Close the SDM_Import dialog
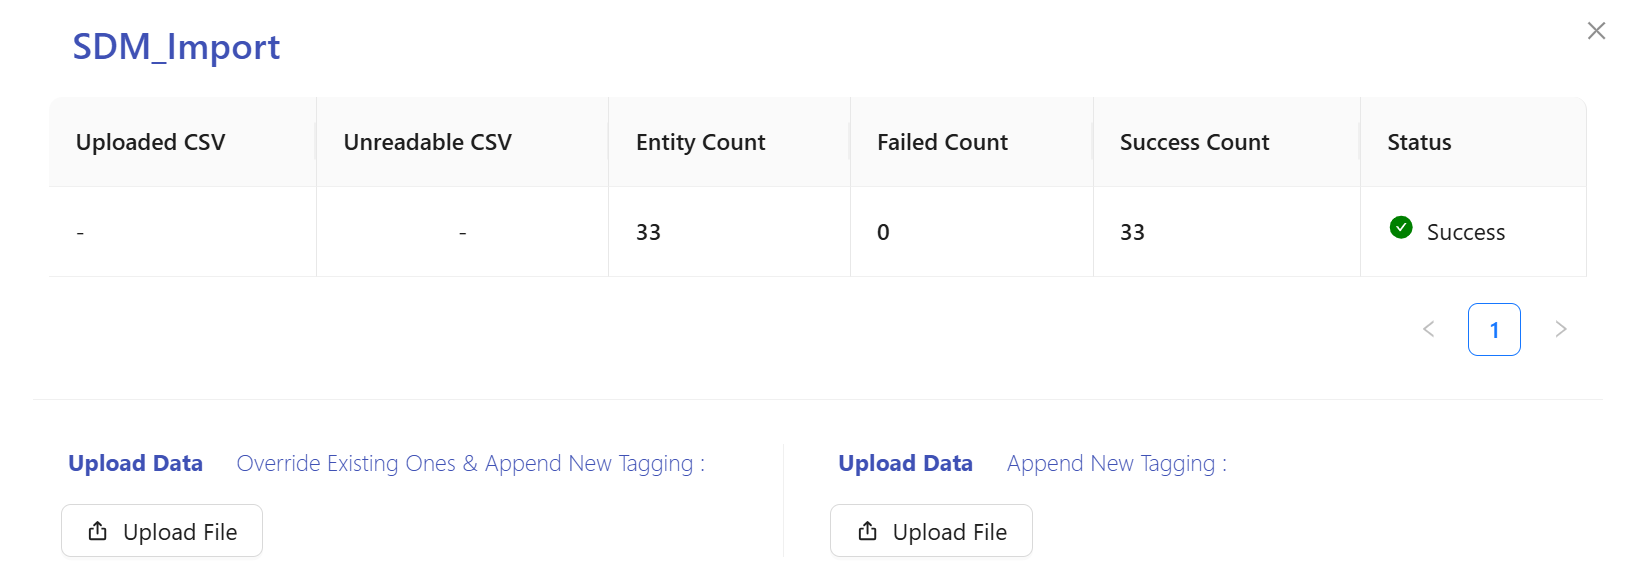Image resolution: width=1643 pixels, height=578 pixels. pos(1596,31)
